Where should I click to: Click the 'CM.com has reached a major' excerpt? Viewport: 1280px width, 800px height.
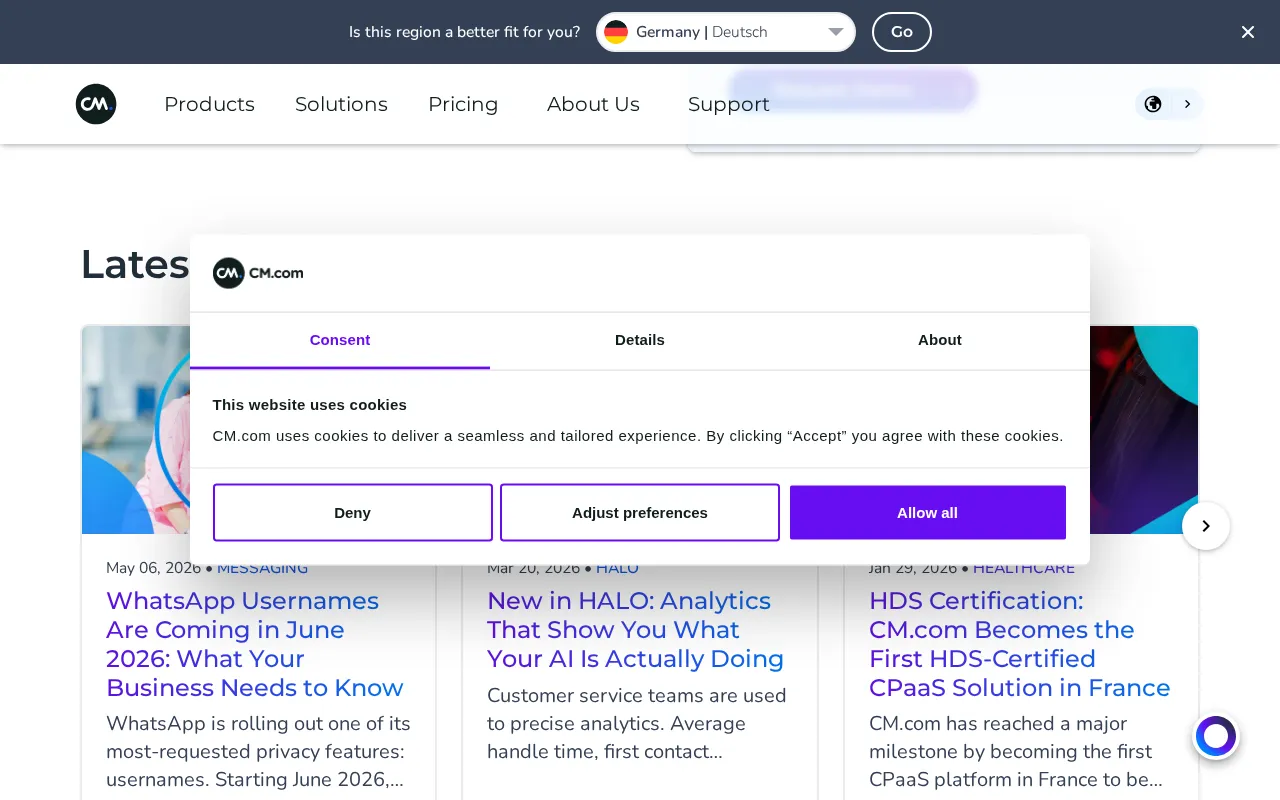click(x=1016, y=751)
